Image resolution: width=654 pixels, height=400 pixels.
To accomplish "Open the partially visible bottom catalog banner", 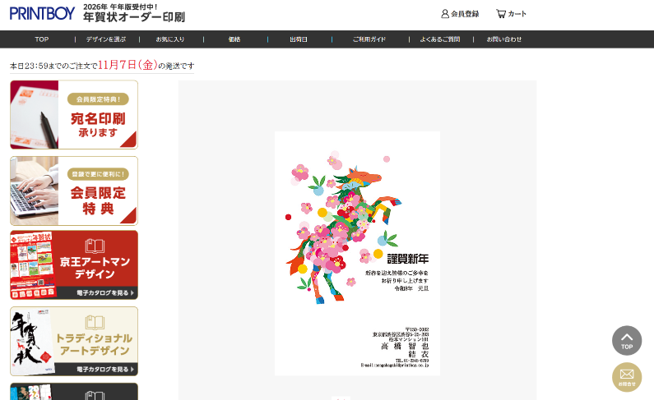I will [74, 392].
